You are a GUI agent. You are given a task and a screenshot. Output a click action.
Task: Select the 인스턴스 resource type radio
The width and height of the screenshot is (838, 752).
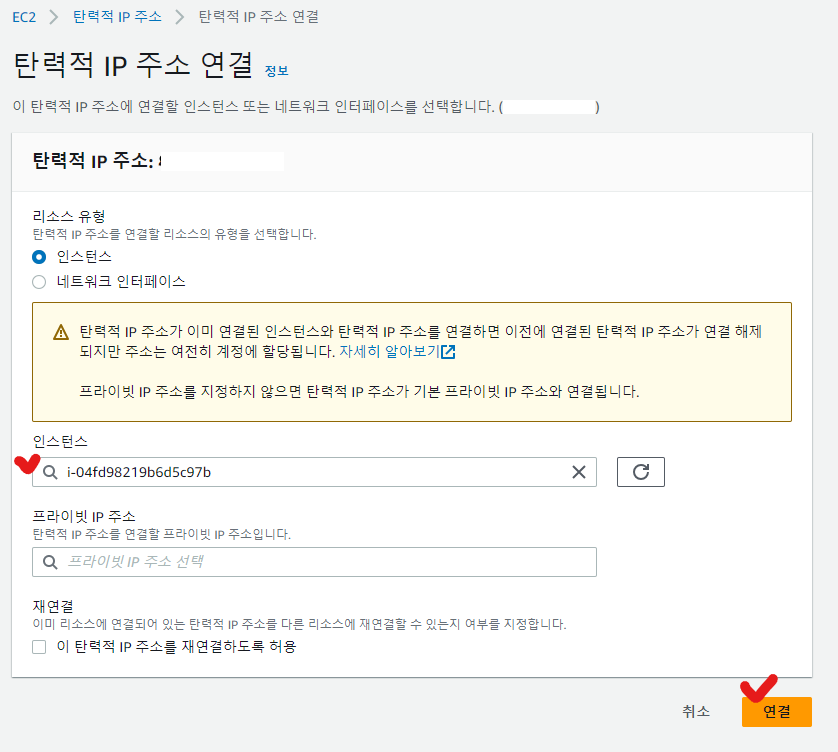(x=39, y=256)
